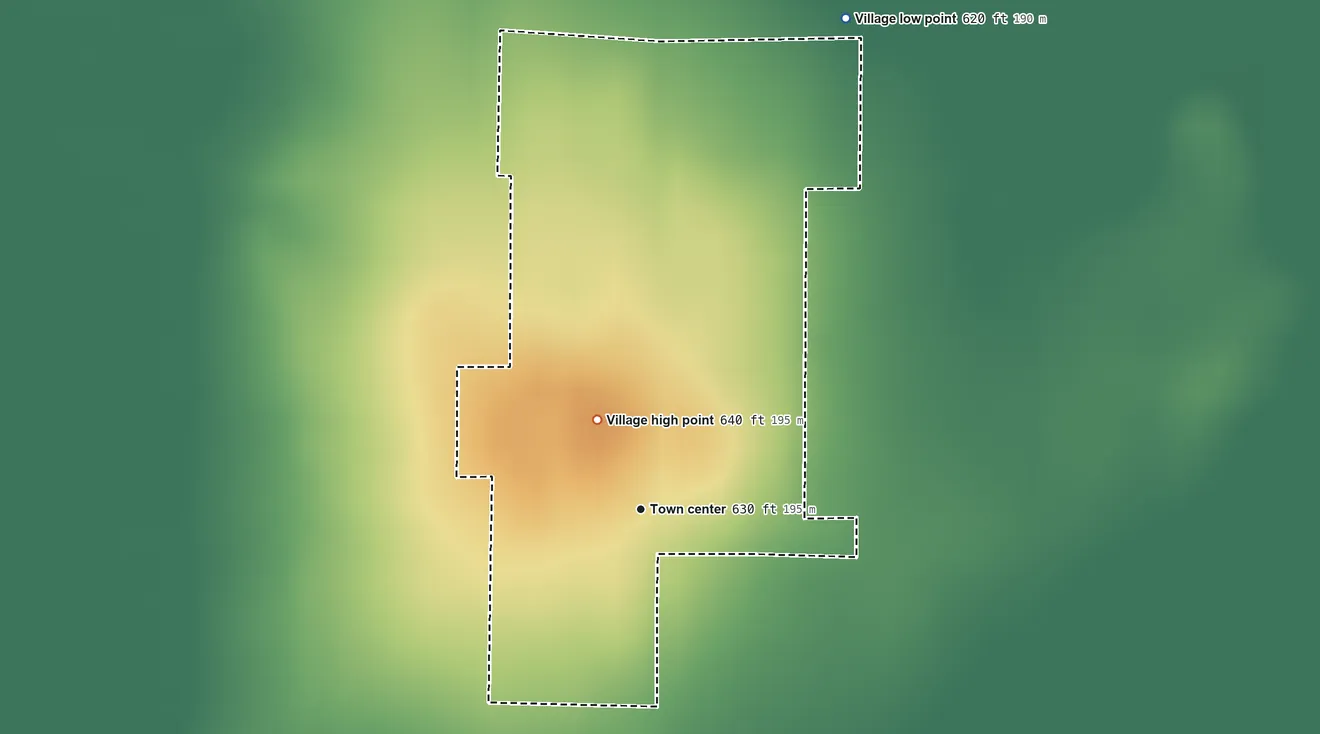Select the 'Village low point' label text

point(905,18)
